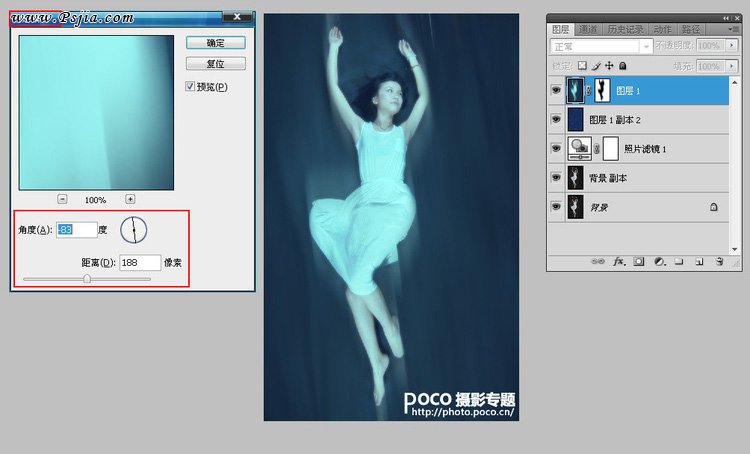This screenshot has width=750, height=454.
Task: Toggle visibility of 背景 副本 layer
Action: 556,177
